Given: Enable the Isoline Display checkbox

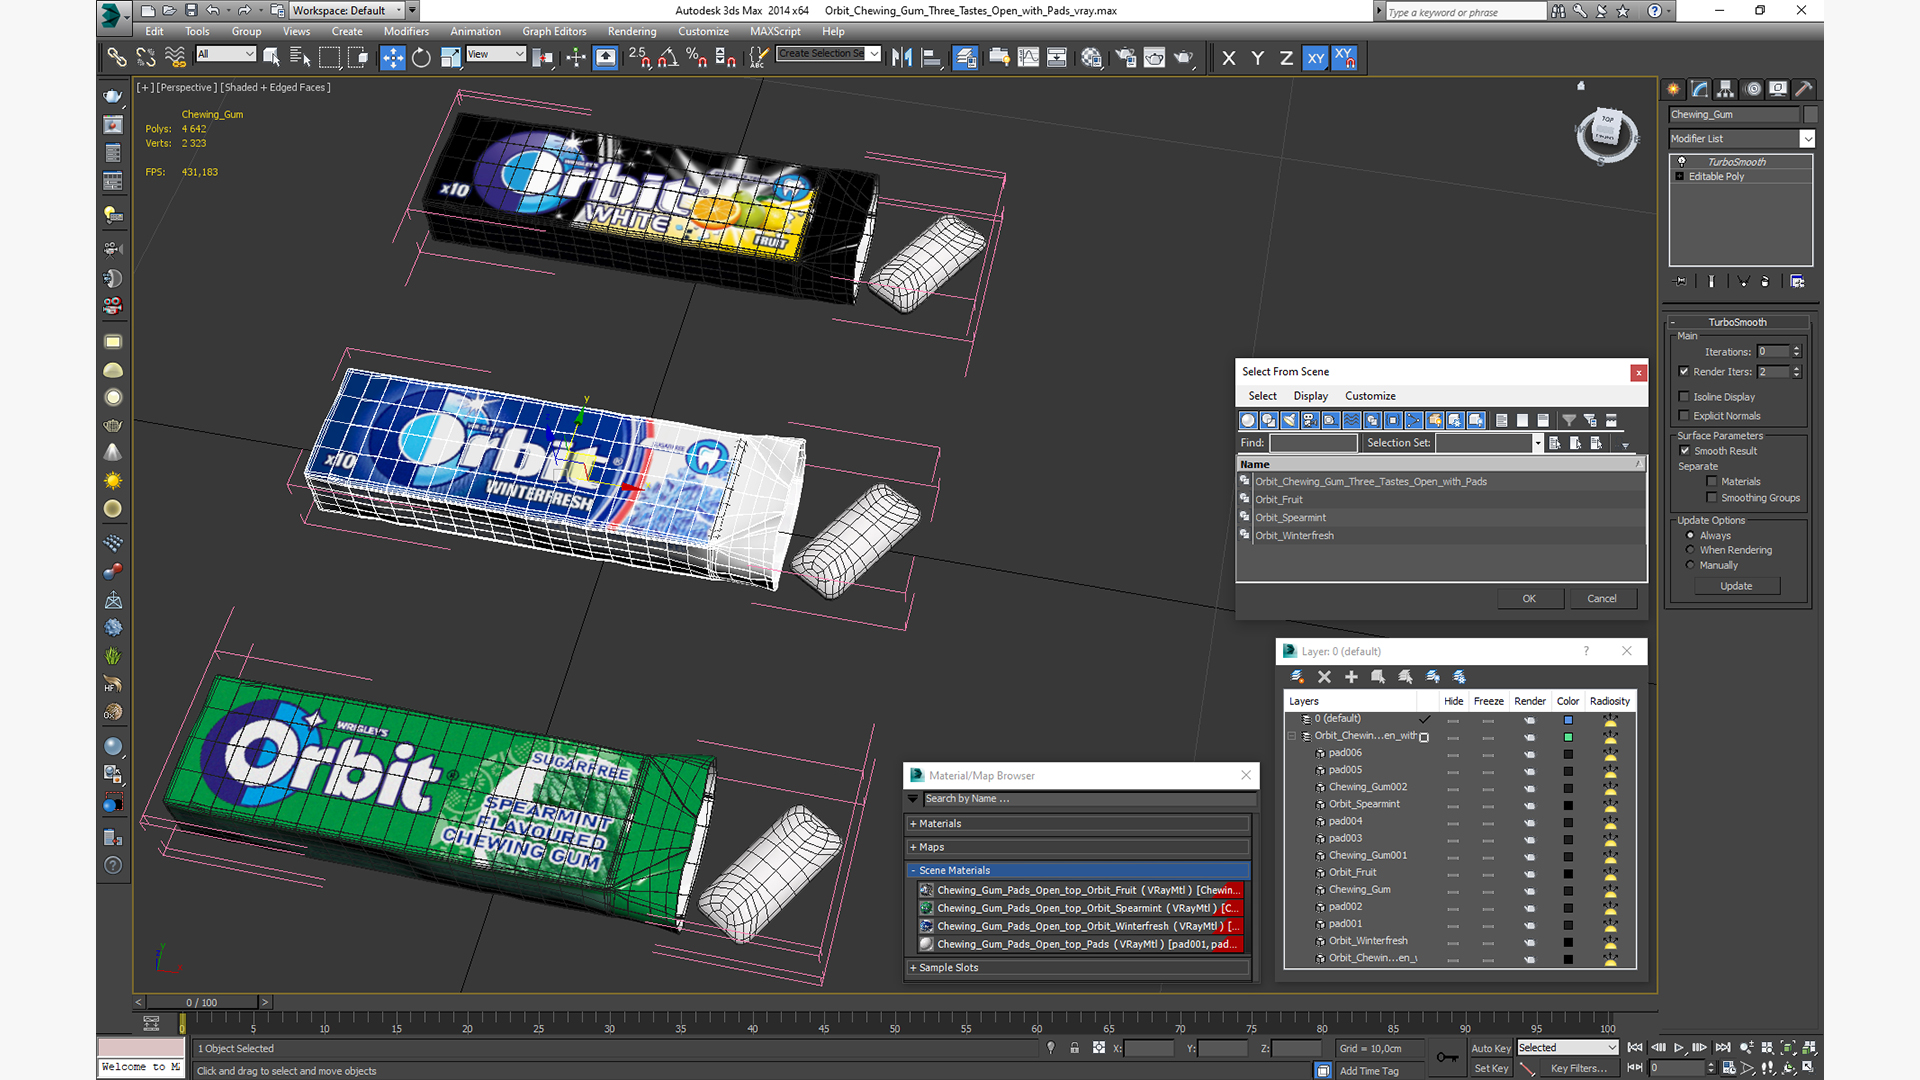Looking at the screenshot, I should [x=1684, y=397].
